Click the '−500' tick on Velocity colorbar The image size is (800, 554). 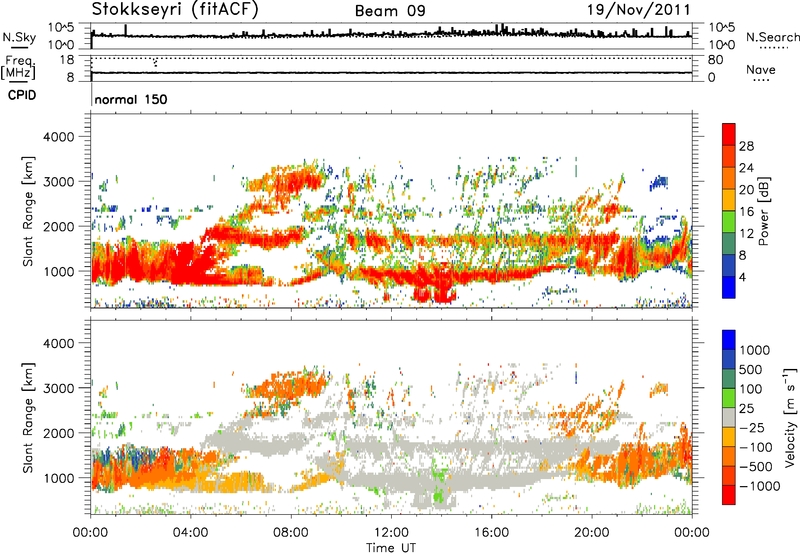(x=755, y=466)
